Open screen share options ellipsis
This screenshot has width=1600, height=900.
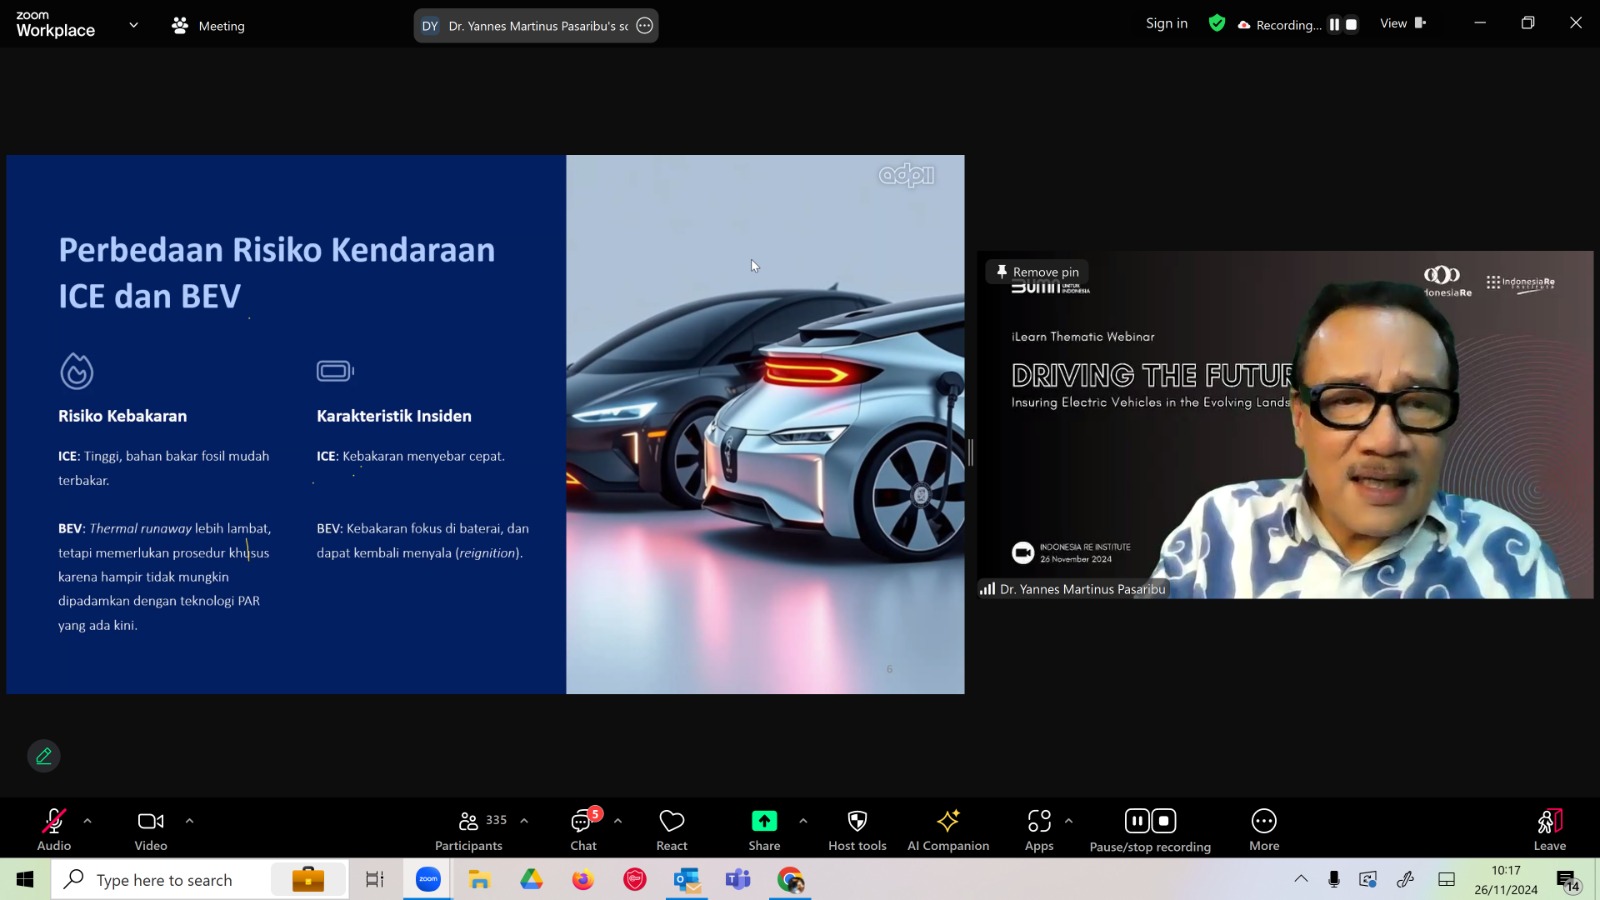(645, 26)
